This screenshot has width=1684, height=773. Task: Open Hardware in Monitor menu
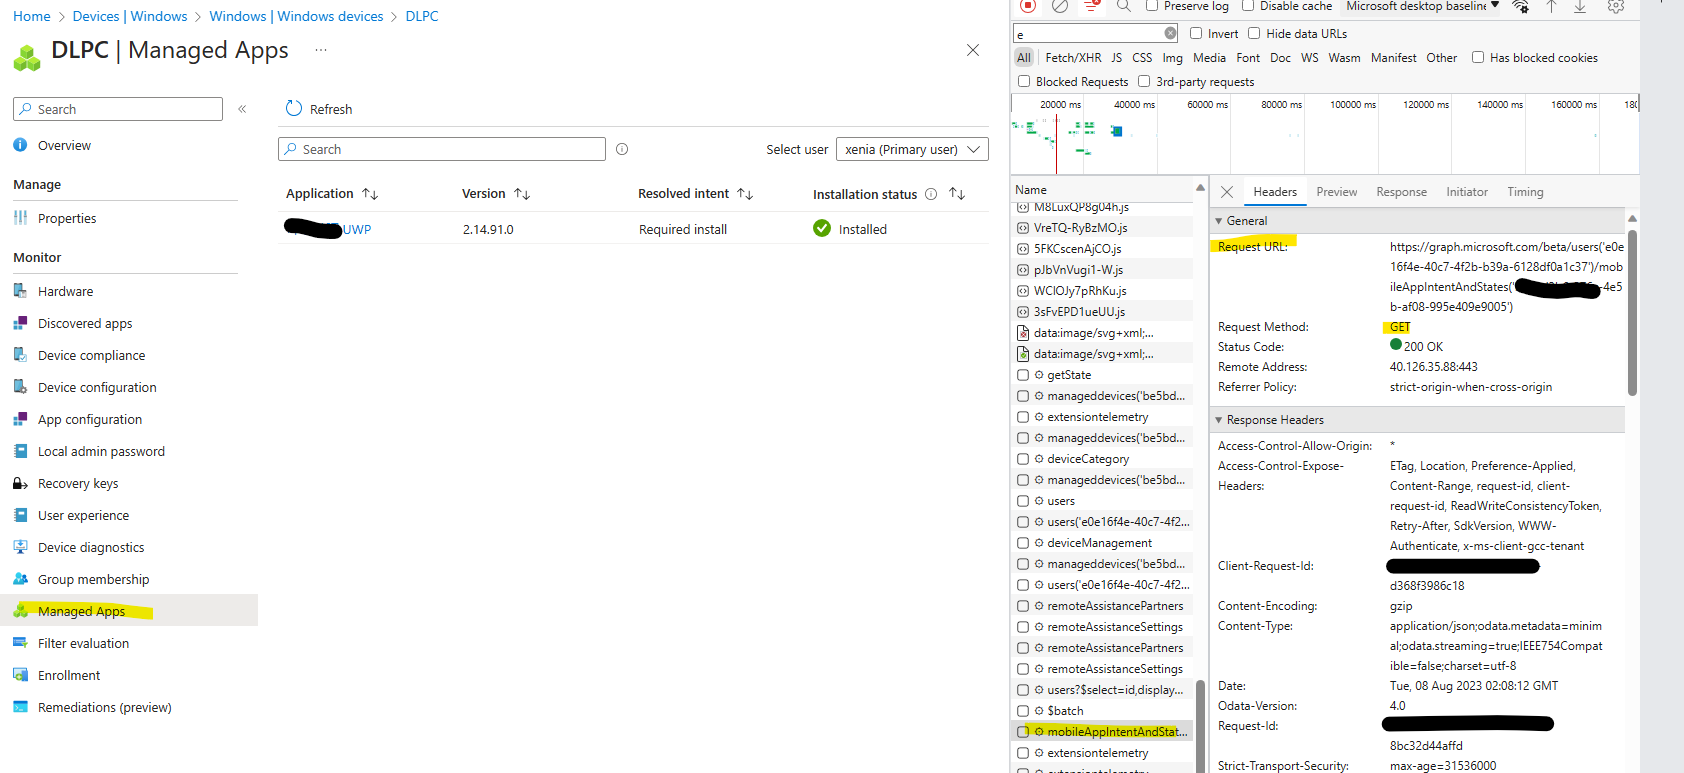(x=65, y=291)
